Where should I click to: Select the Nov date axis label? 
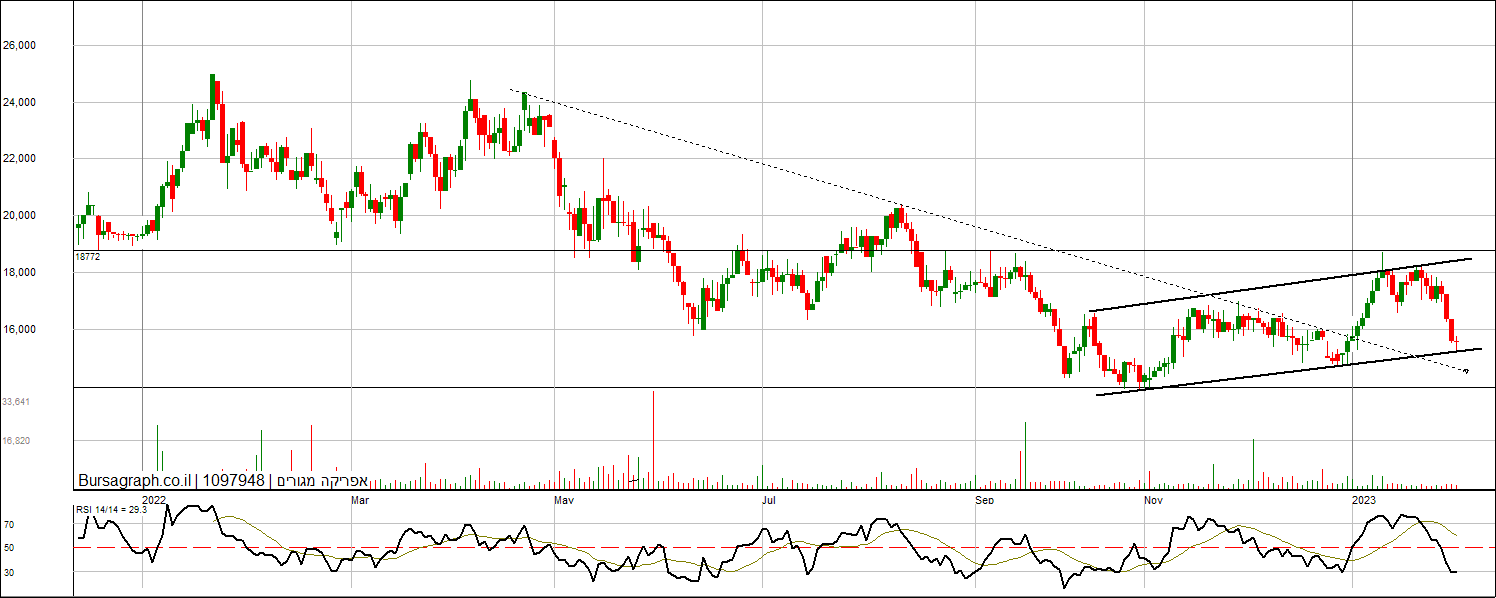1152,498
